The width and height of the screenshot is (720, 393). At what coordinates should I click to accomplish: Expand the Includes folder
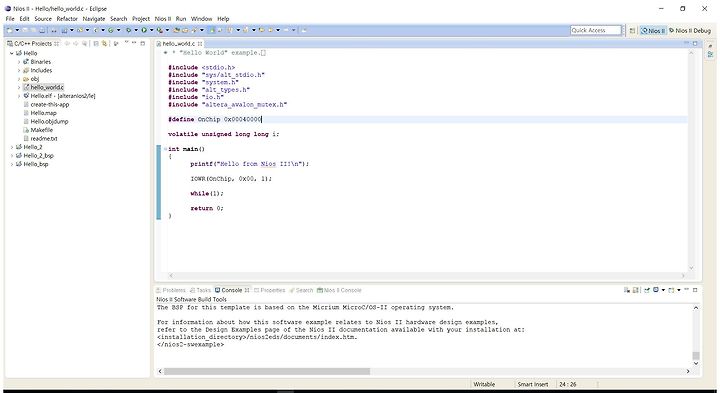[19, 70]
